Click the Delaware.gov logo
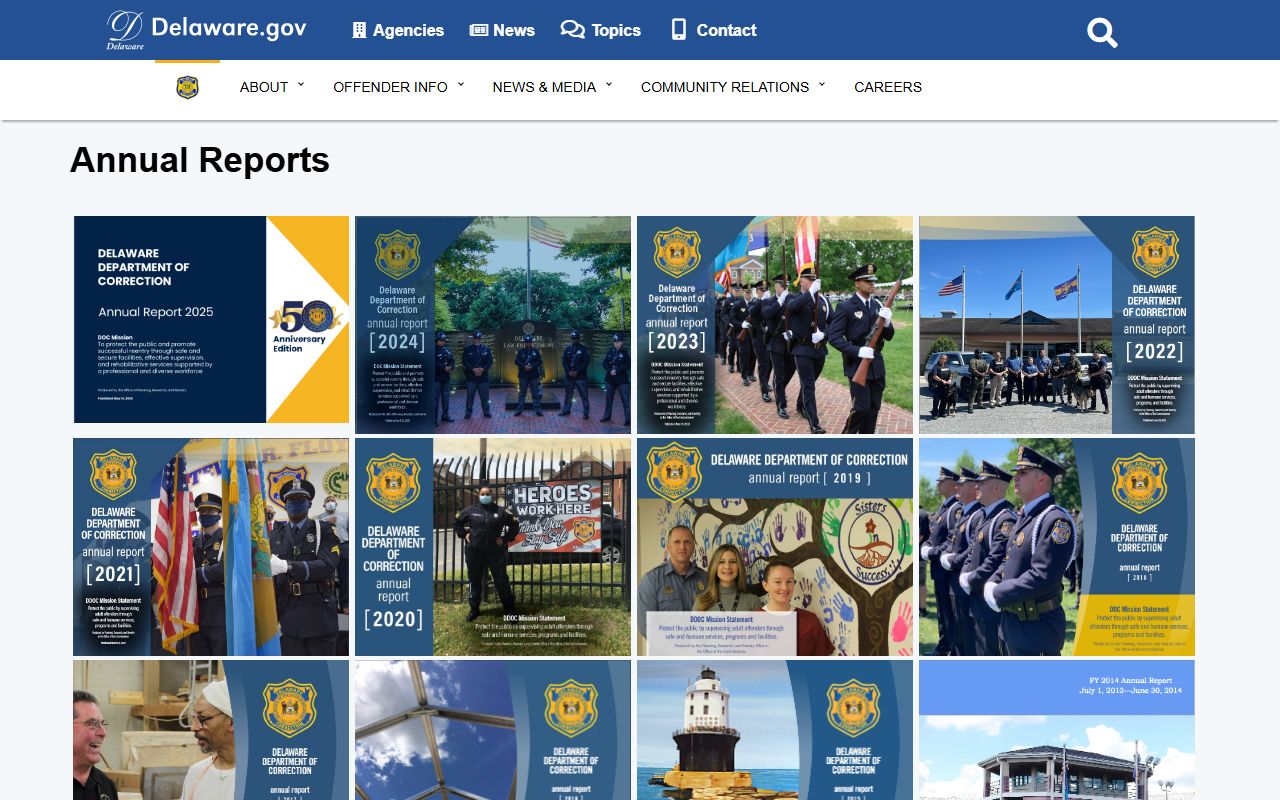 (206, 30)
